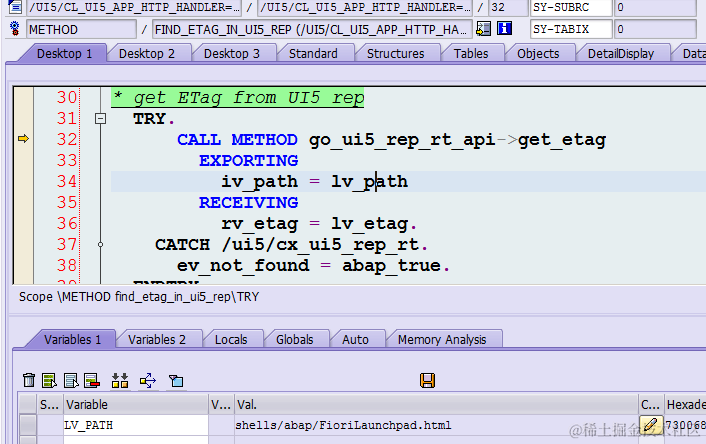Open the DetailDisplay tab
The height and width of the screenshot is (444, 706).
pyautogui.click(x=621, y=54)
